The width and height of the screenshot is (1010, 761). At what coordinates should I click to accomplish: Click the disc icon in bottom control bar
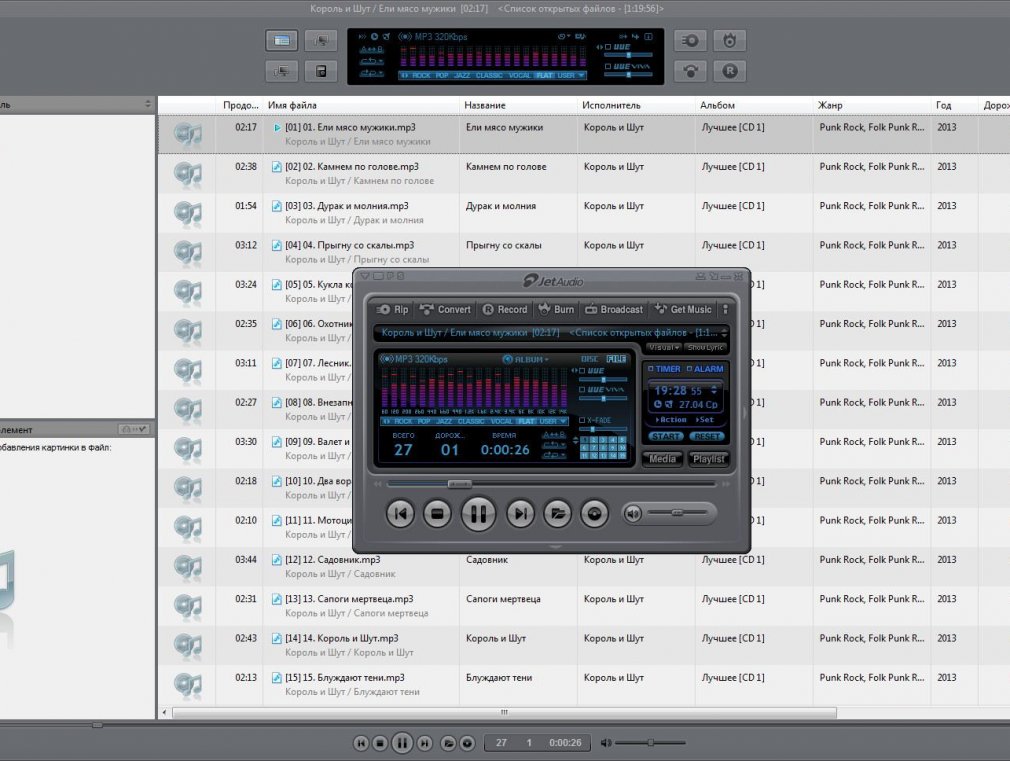(468, 743)
